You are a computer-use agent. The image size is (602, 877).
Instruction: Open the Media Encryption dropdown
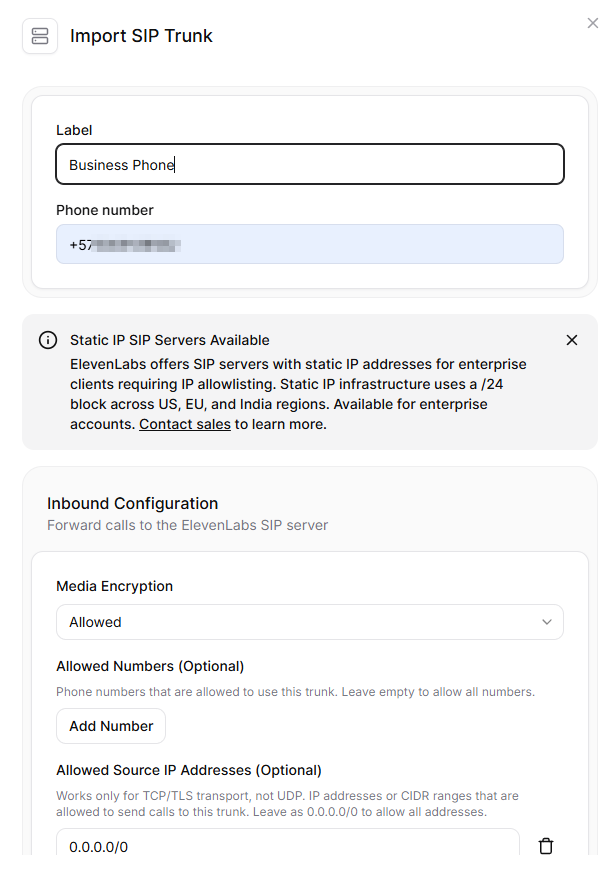click(x=309, y=622)
